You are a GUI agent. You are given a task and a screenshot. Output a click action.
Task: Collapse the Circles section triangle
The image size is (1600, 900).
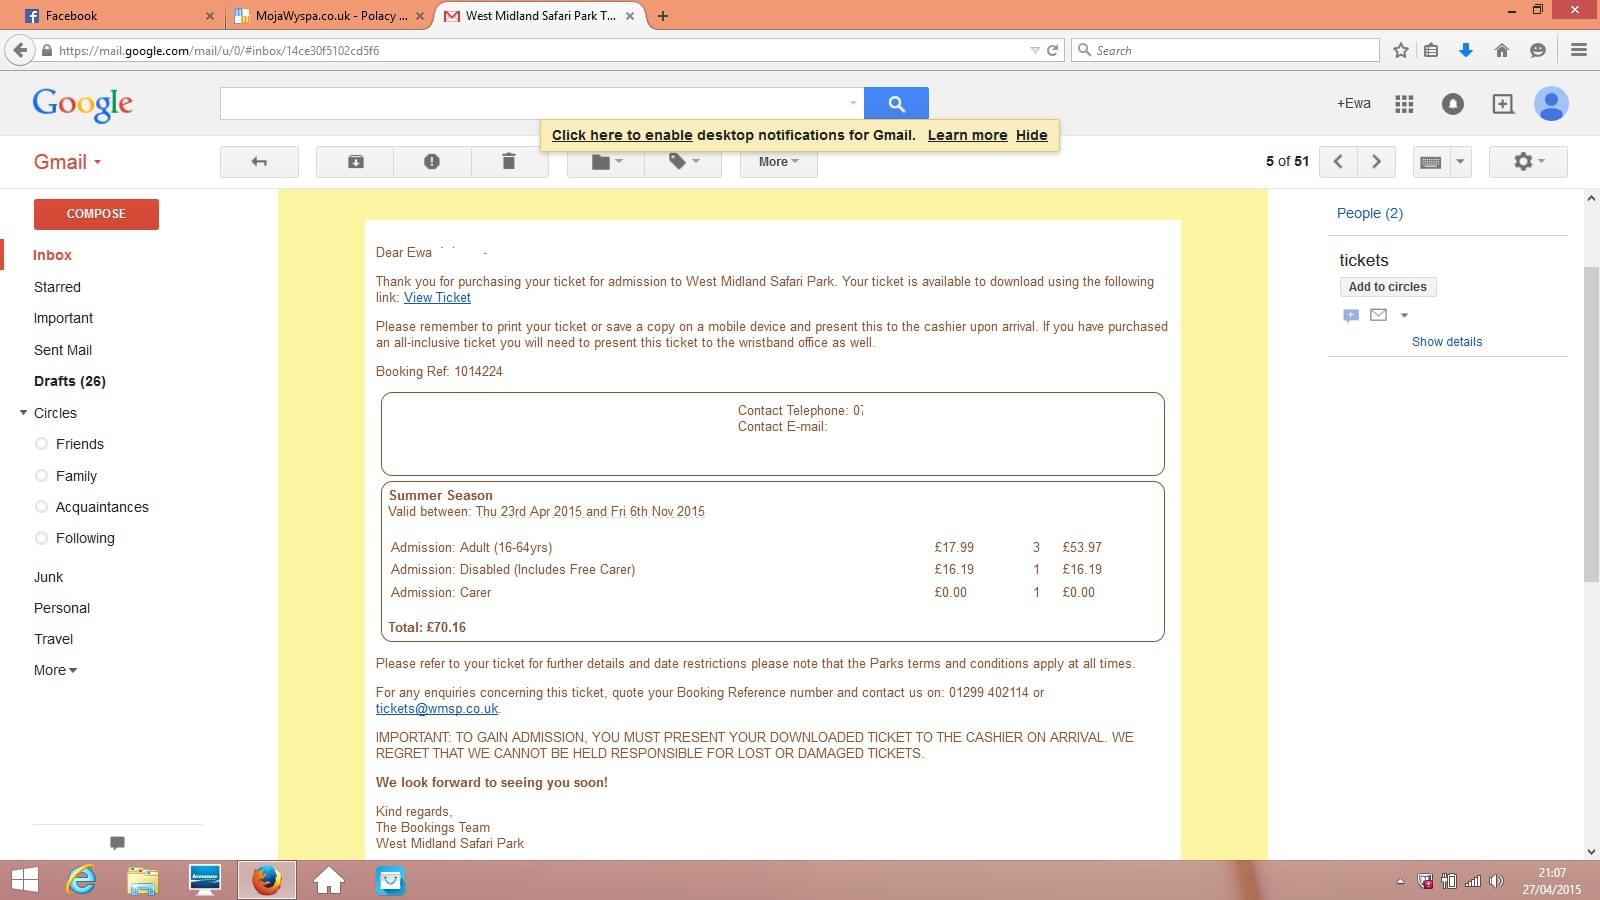pyautogui.click(x=23, y=412)
